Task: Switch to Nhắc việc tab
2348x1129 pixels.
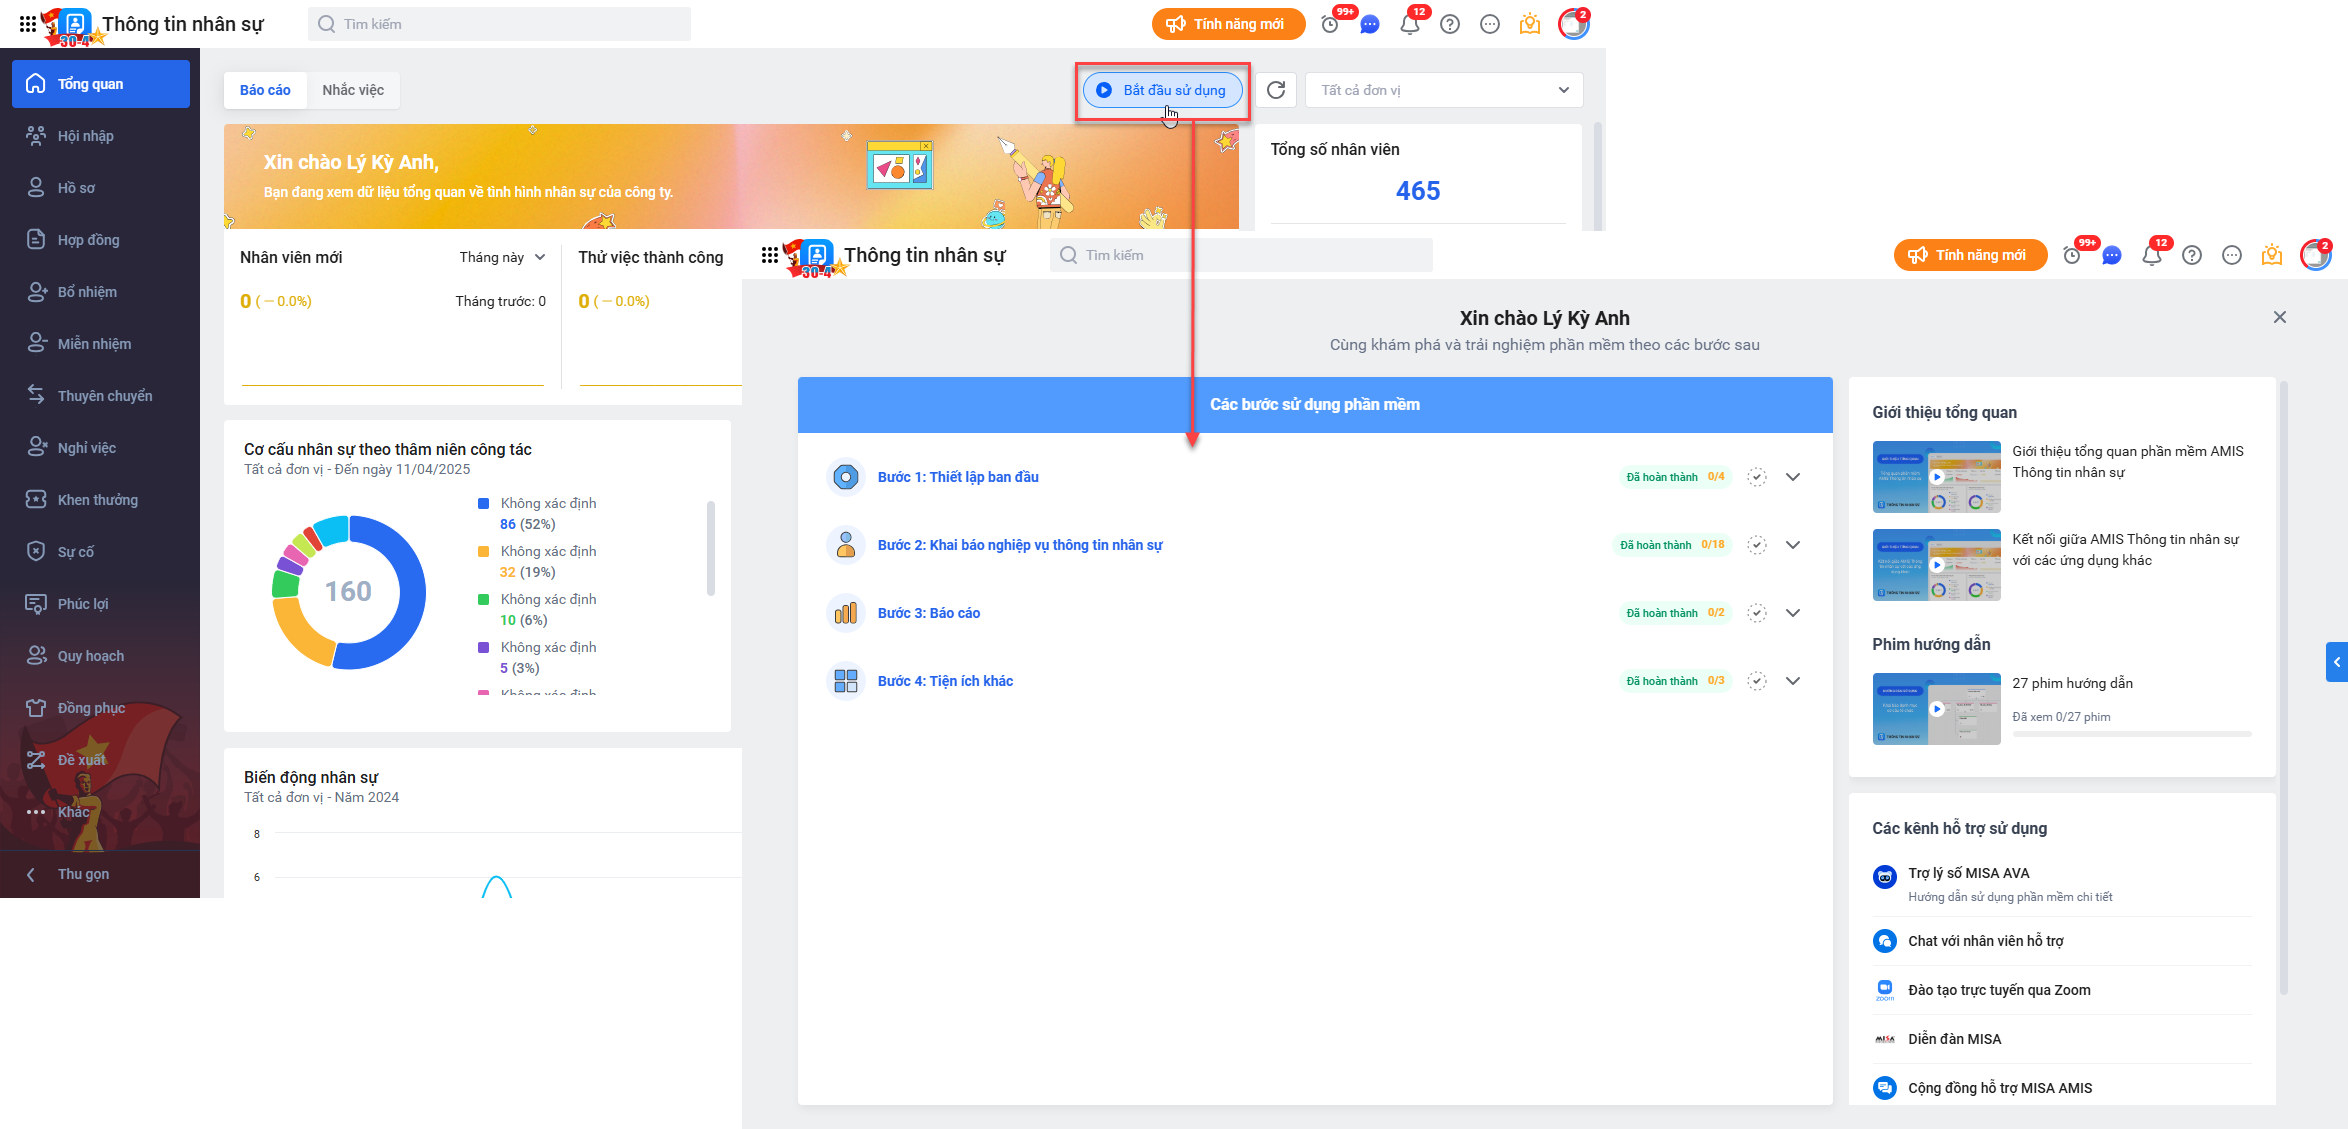Action: (353, 90)
